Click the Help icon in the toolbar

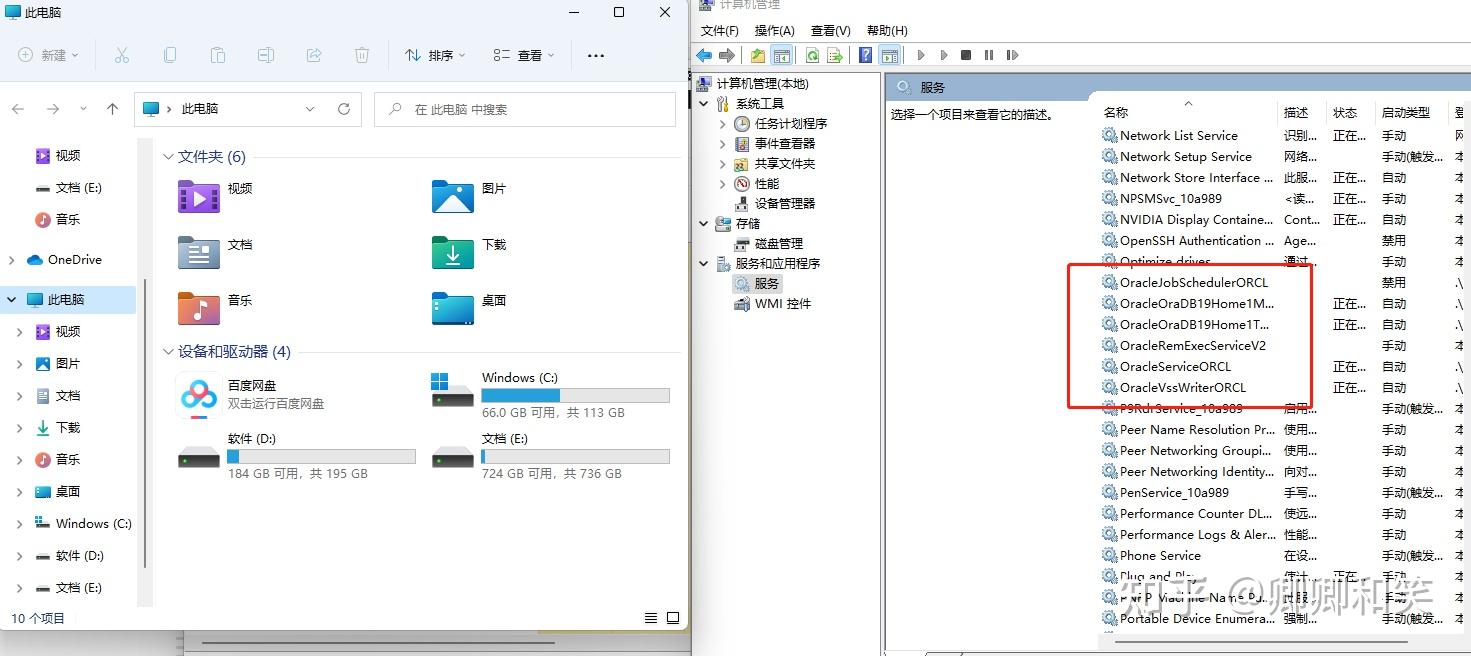coord(866,55)
